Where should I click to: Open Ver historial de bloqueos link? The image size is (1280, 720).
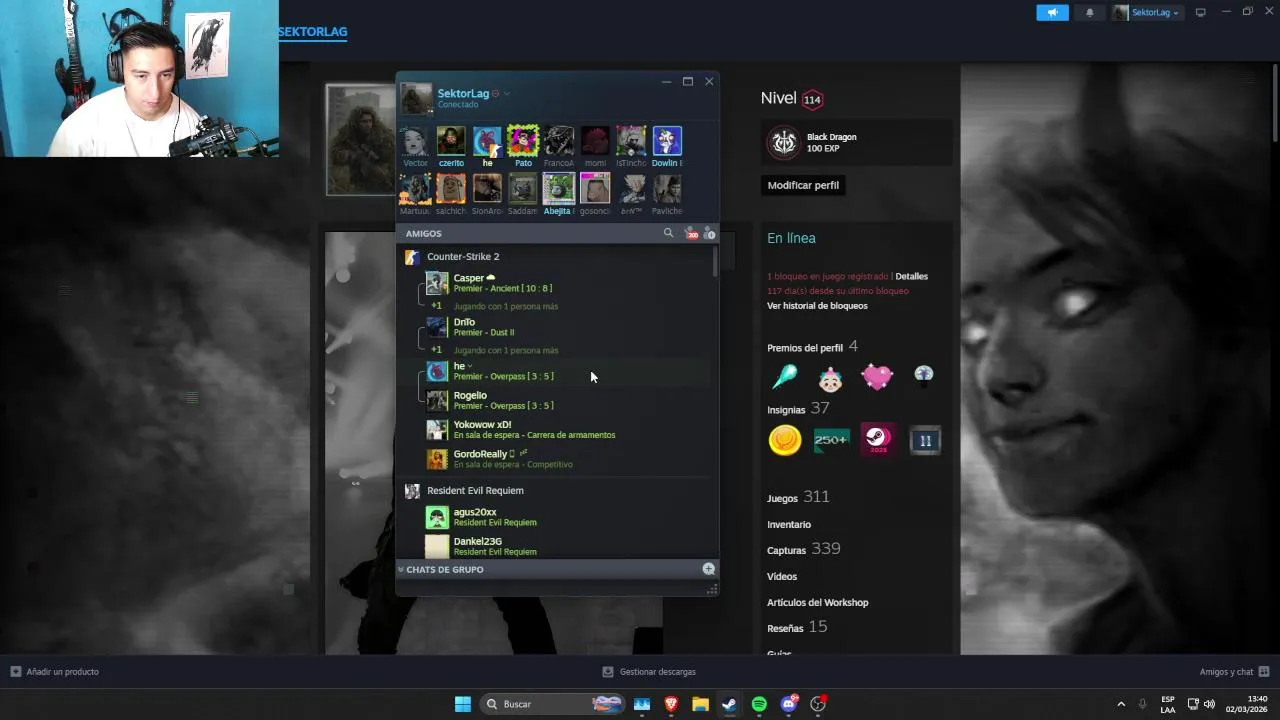tap(817, 306)
